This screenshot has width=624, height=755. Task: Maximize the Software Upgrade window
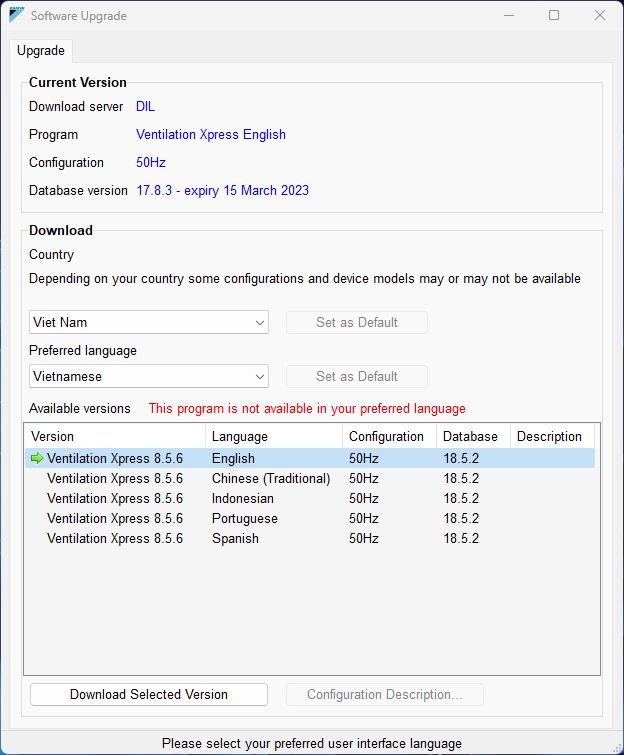554,15
